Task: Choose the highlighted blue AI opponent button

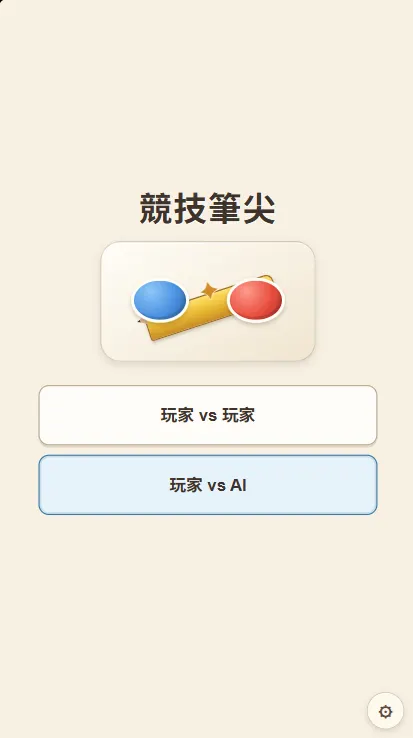Action: pyautogui.click(x=208, y=485)
